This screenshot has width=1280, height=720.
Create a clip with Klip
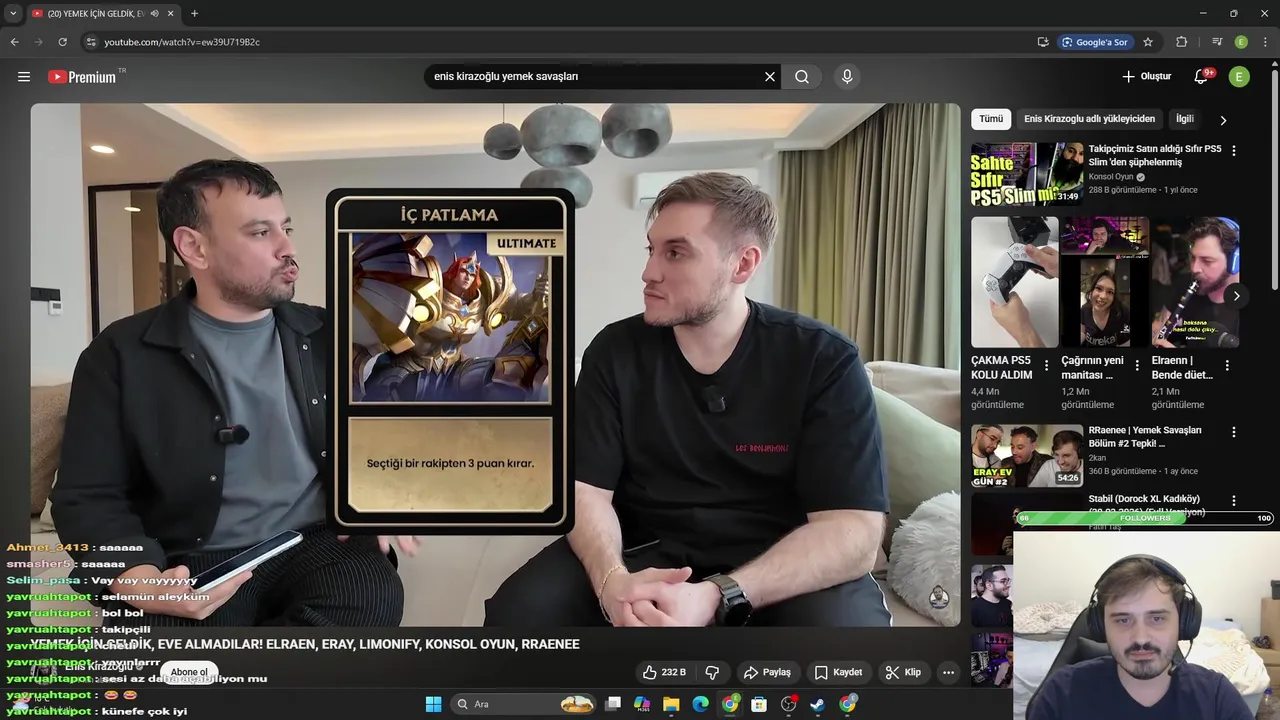pyautogui.click(x=903, y=672)
